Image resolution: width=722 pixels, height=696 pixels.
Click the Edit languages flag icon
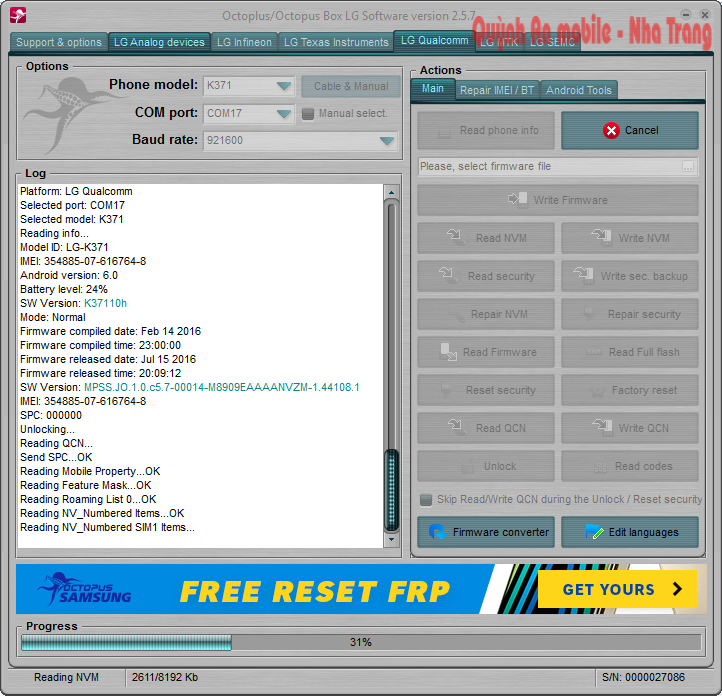click(x=594, y=532)
